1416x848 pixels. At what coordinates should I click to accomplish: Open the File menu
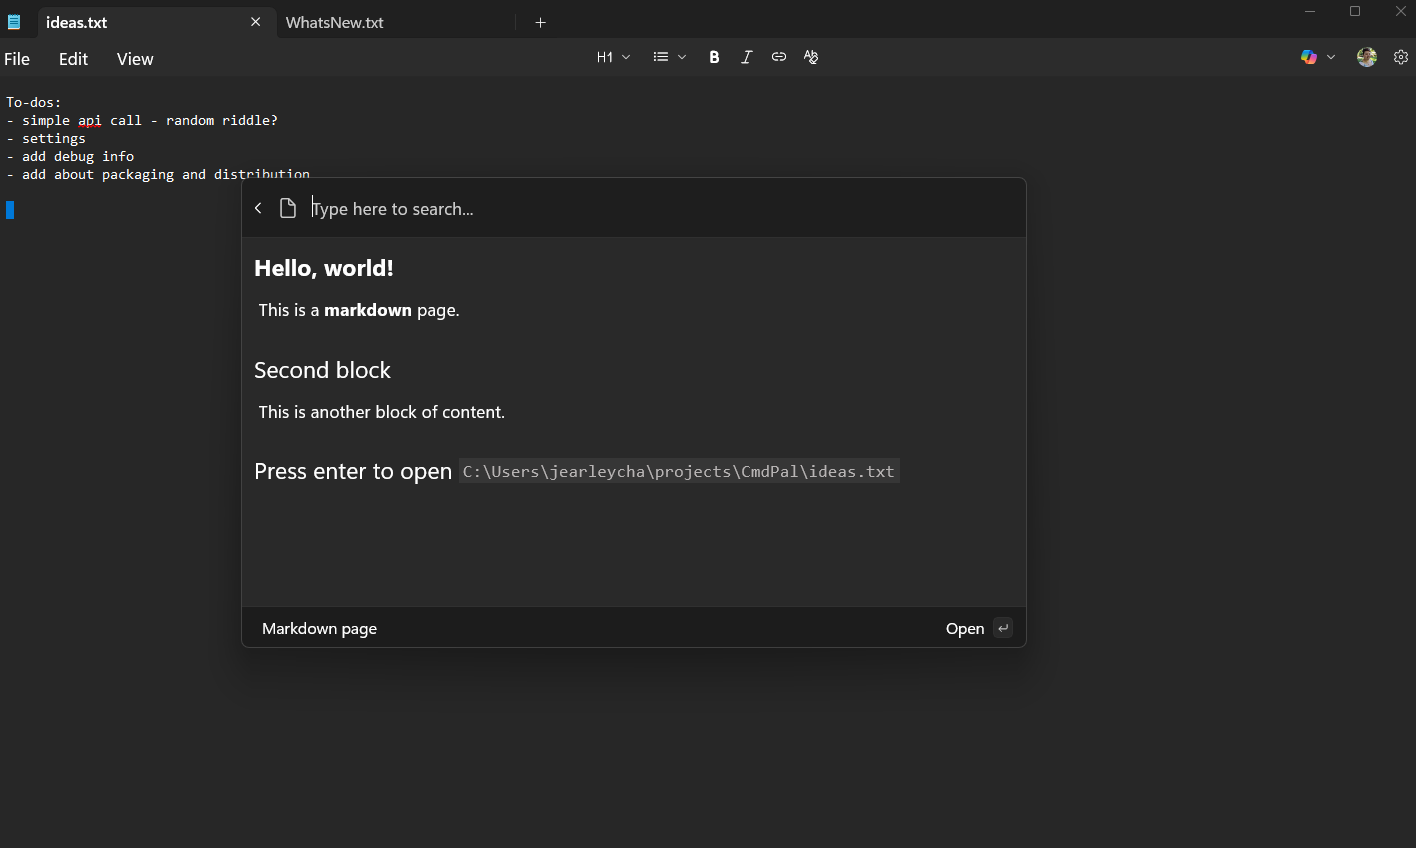(x=17, y=59)
